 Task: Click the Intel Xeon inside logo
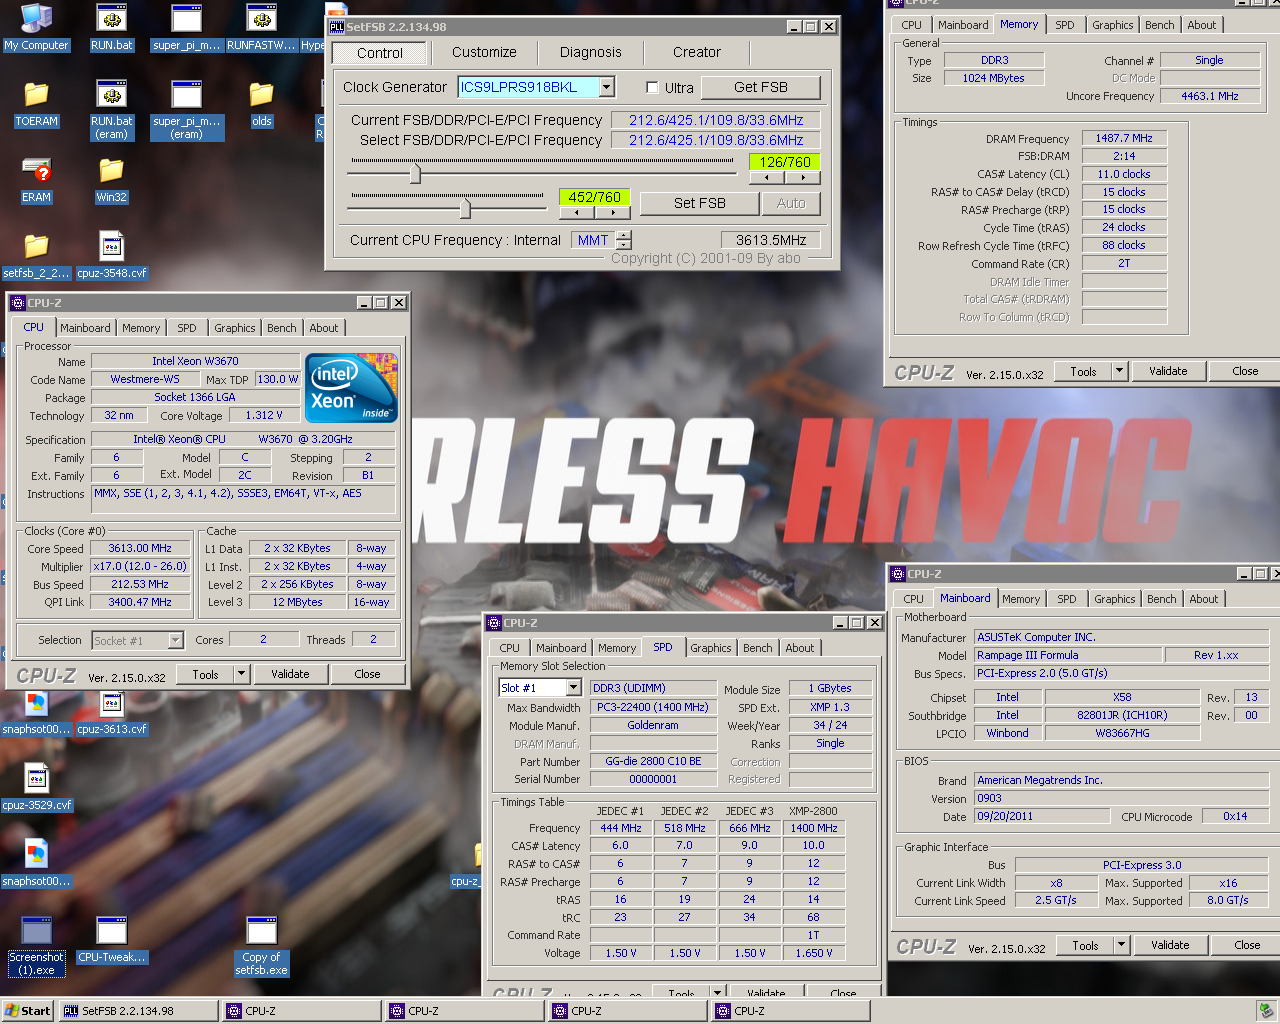[351, 387]
